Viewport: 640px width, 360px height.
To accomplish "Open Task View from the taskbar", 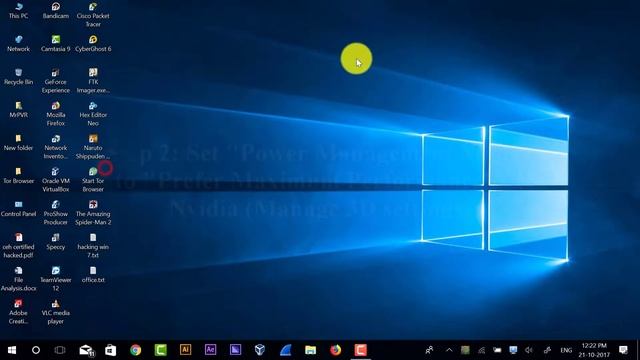I will tap(60, 350).
